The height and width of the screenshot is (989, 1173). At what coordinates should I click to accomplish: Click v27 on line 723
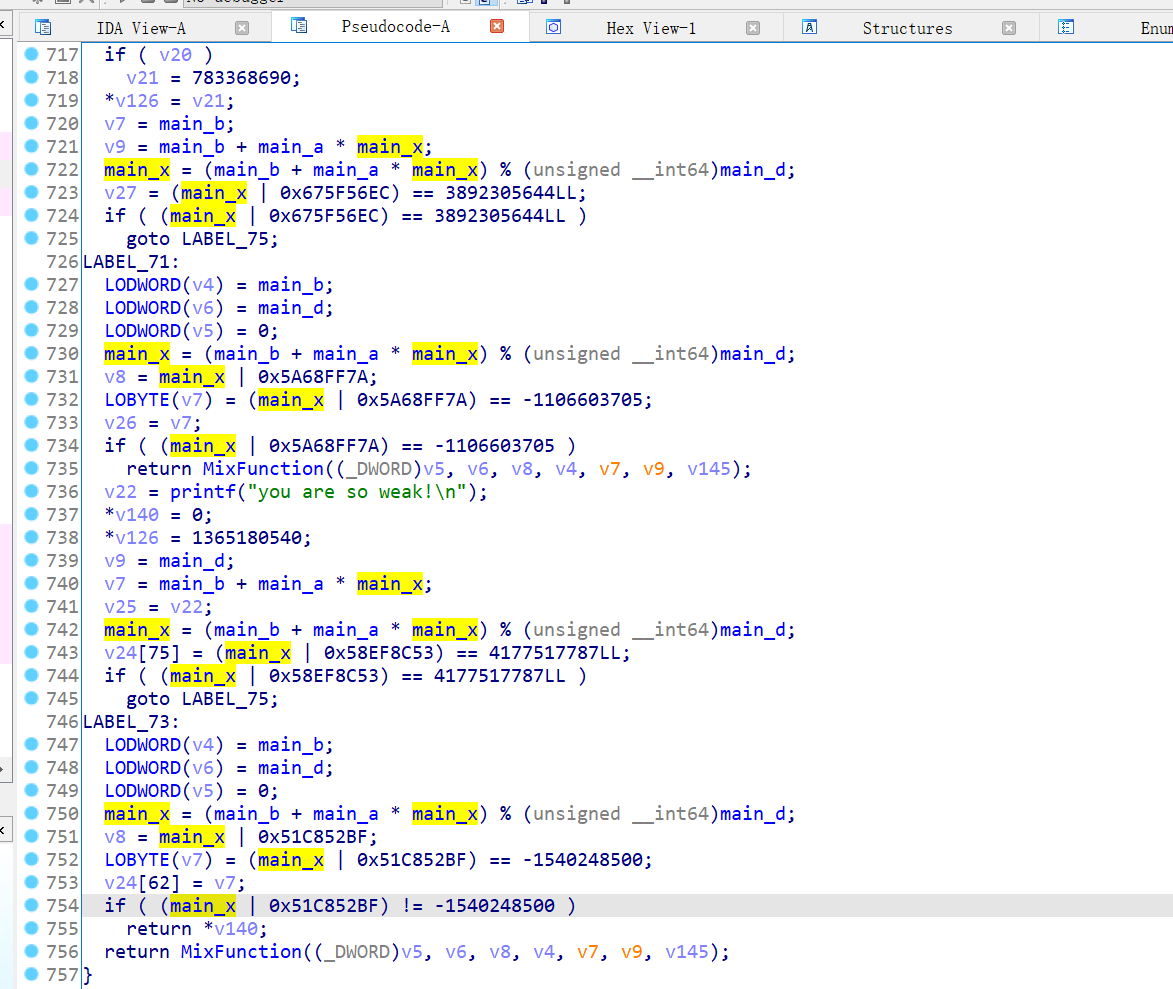click(x=120, y=192)
